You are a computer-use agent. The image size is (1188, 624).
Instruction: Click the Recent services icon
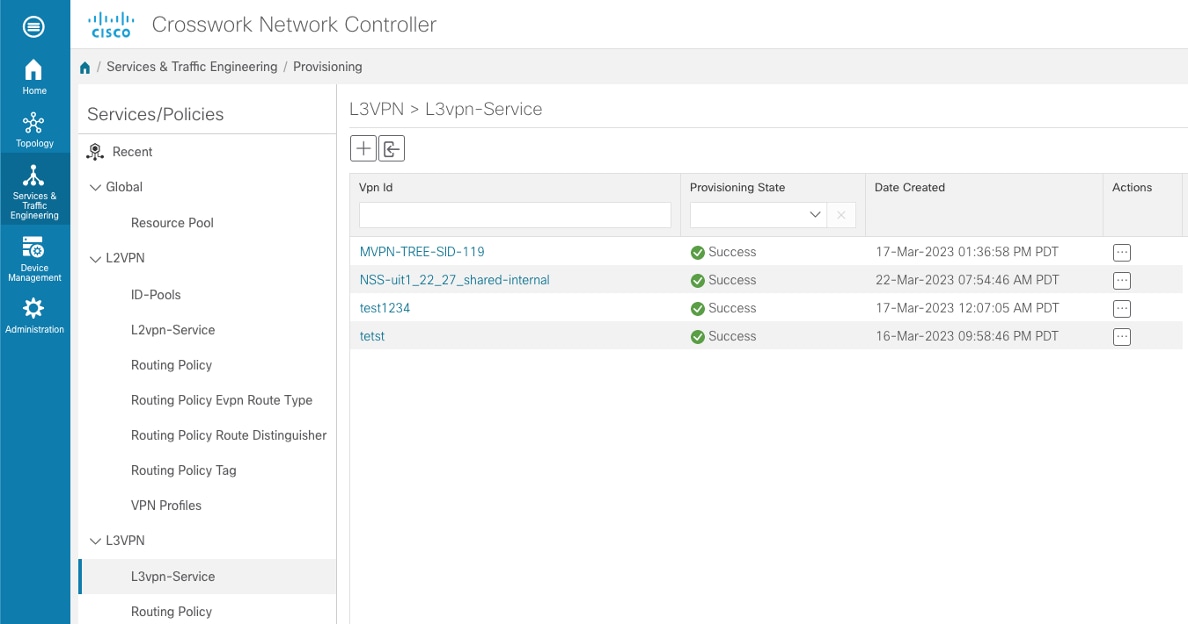[x=97, y=151]
